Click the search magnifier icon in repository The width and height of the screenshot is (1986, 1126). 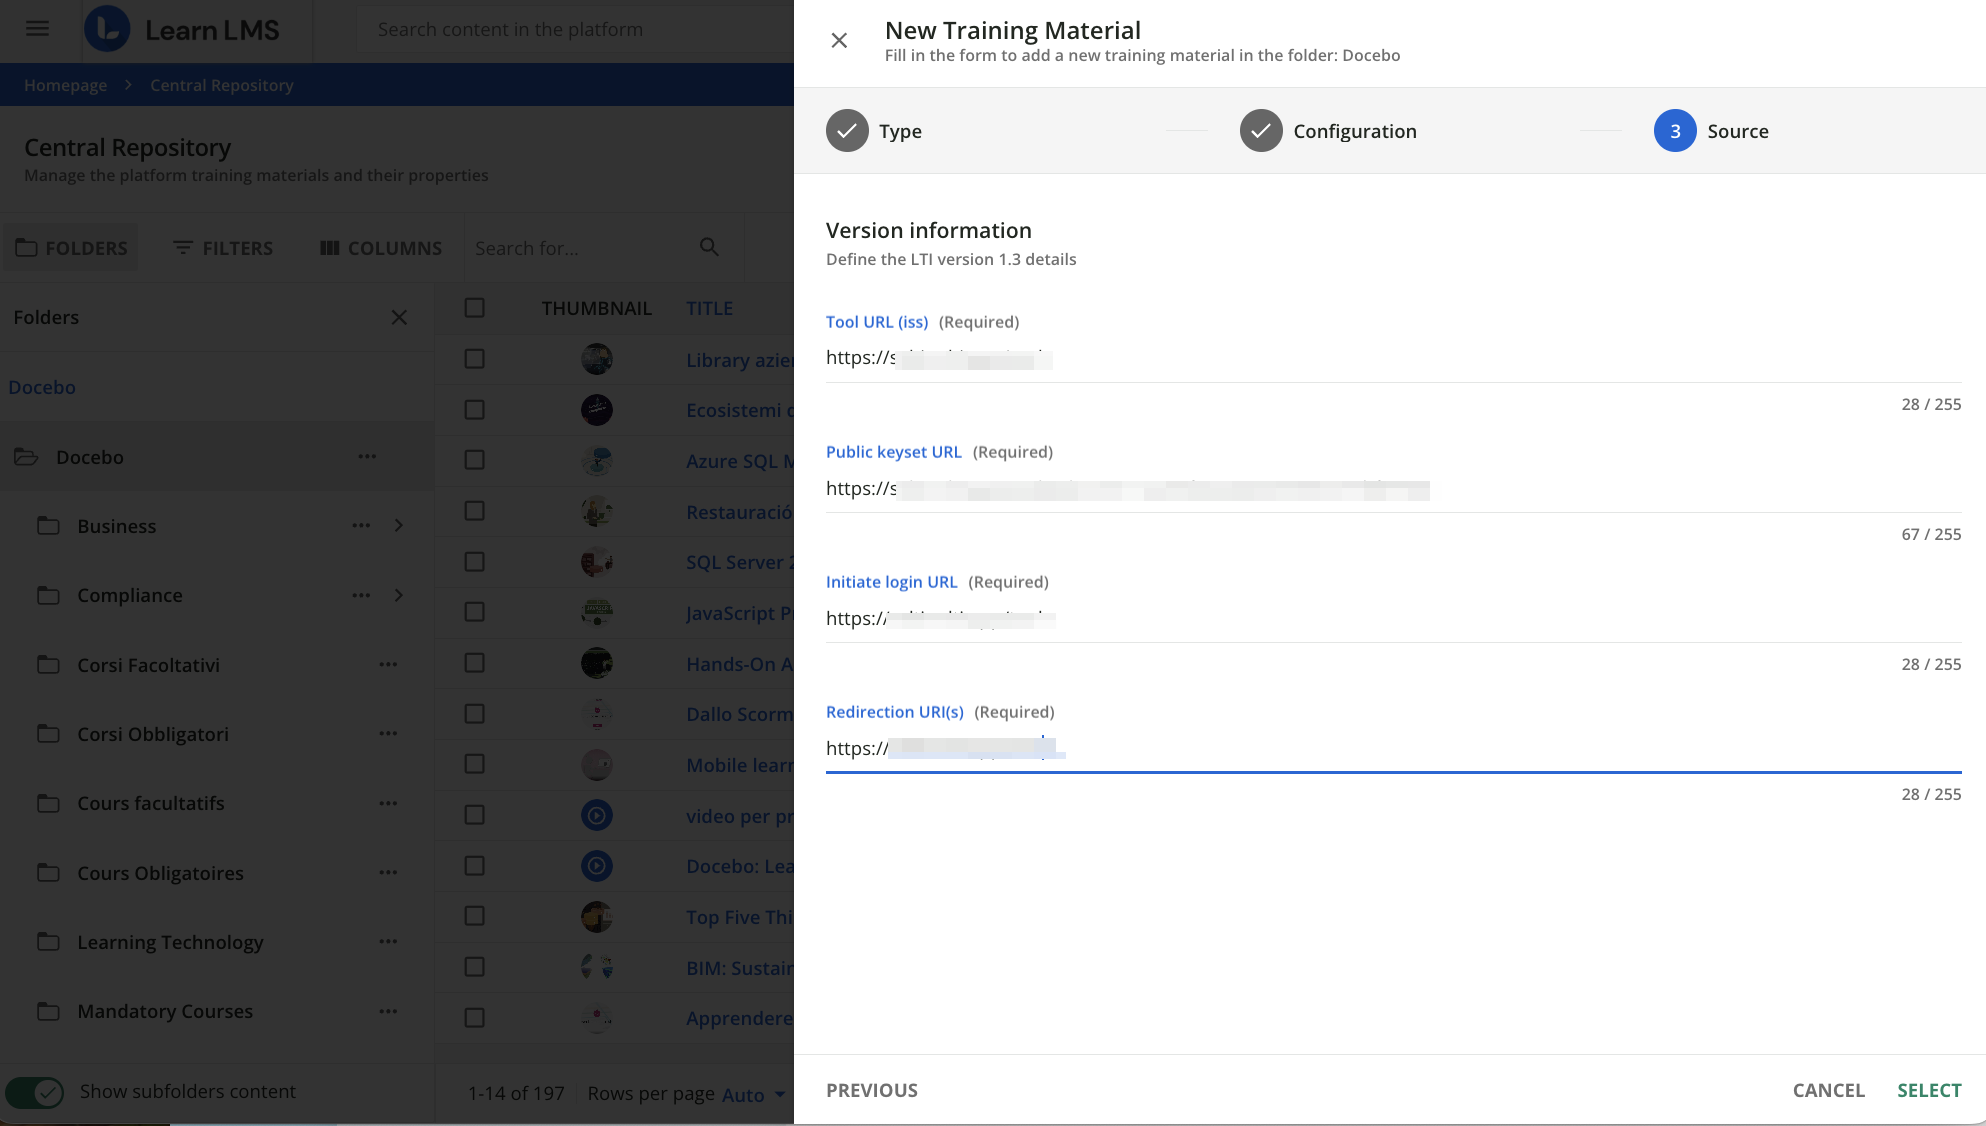[x=709, y=247]
